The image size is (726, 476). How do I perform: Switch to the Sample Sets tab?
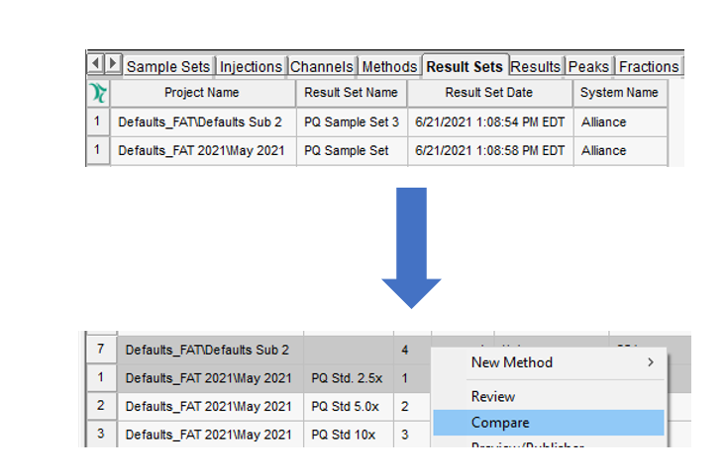click(168, 67)
